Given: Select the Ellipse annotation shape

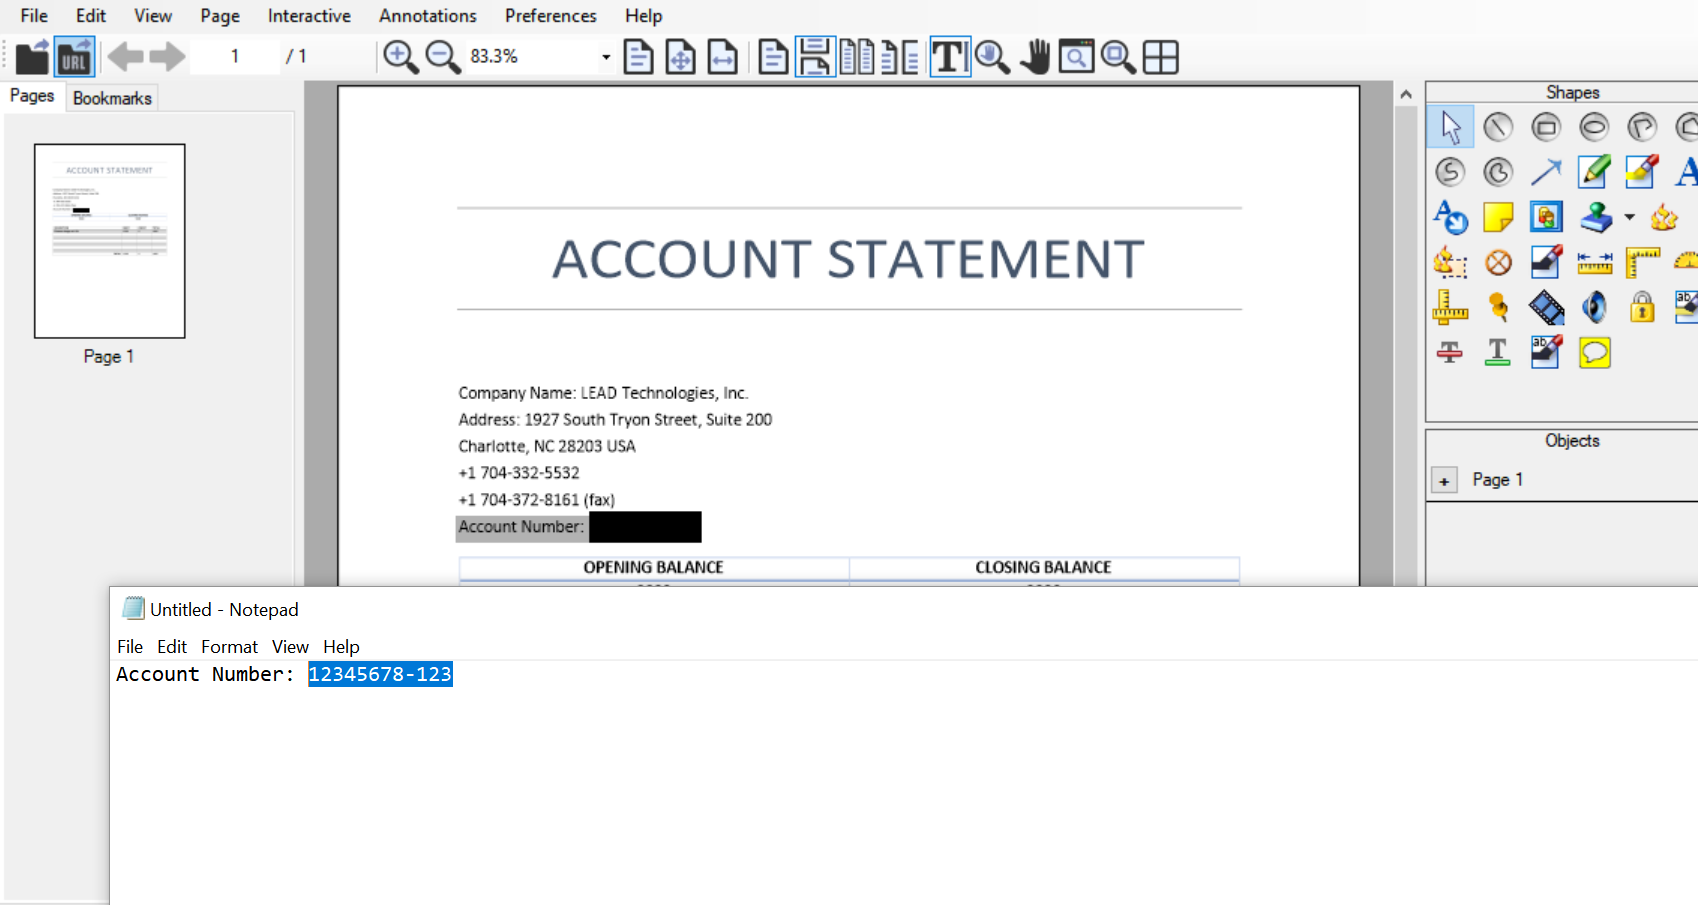Looking at the screenshot, I should [x=1594, y=126].
